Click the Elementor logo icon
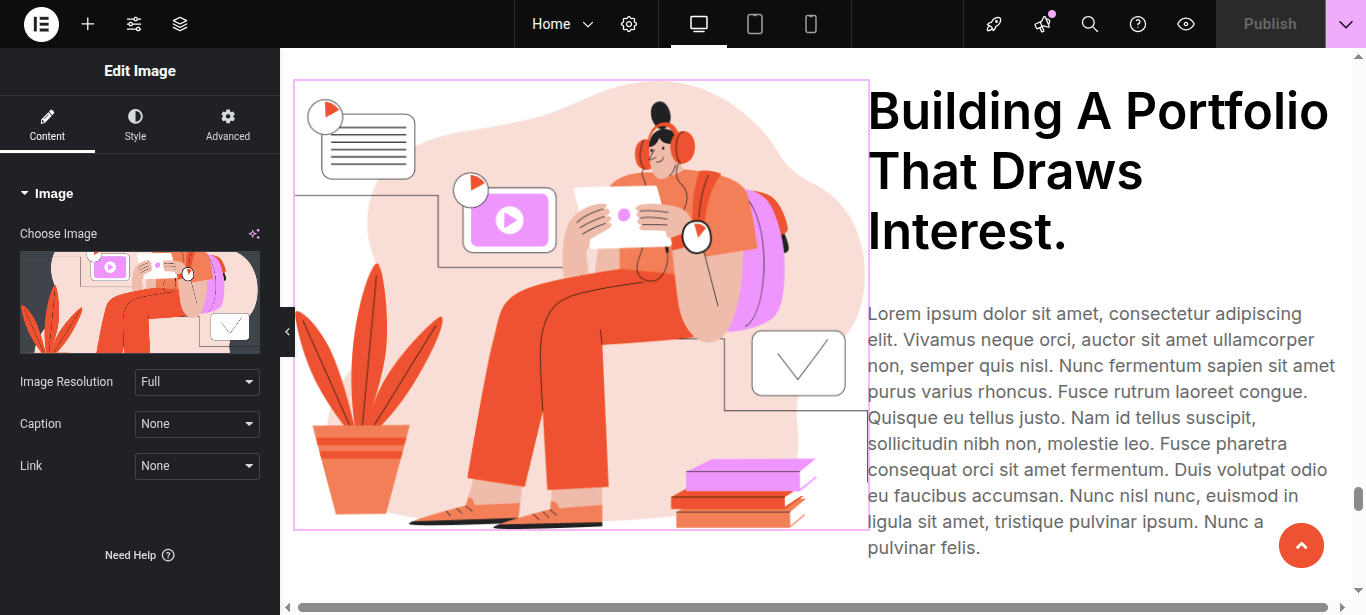This screenshot has width=1366, height=615. (41, 24)
